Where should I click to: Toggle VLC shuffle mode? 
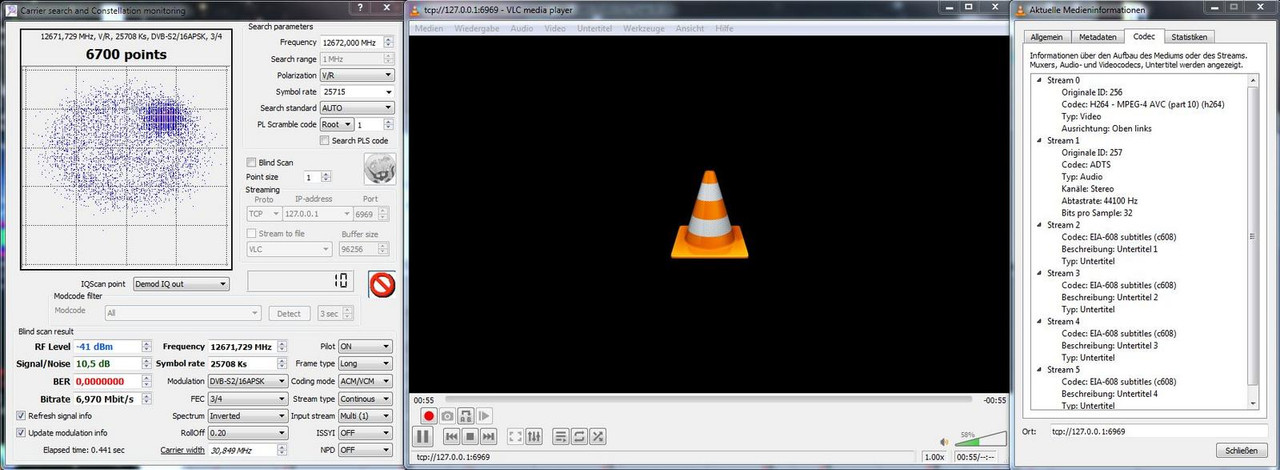tap(597, 436)
